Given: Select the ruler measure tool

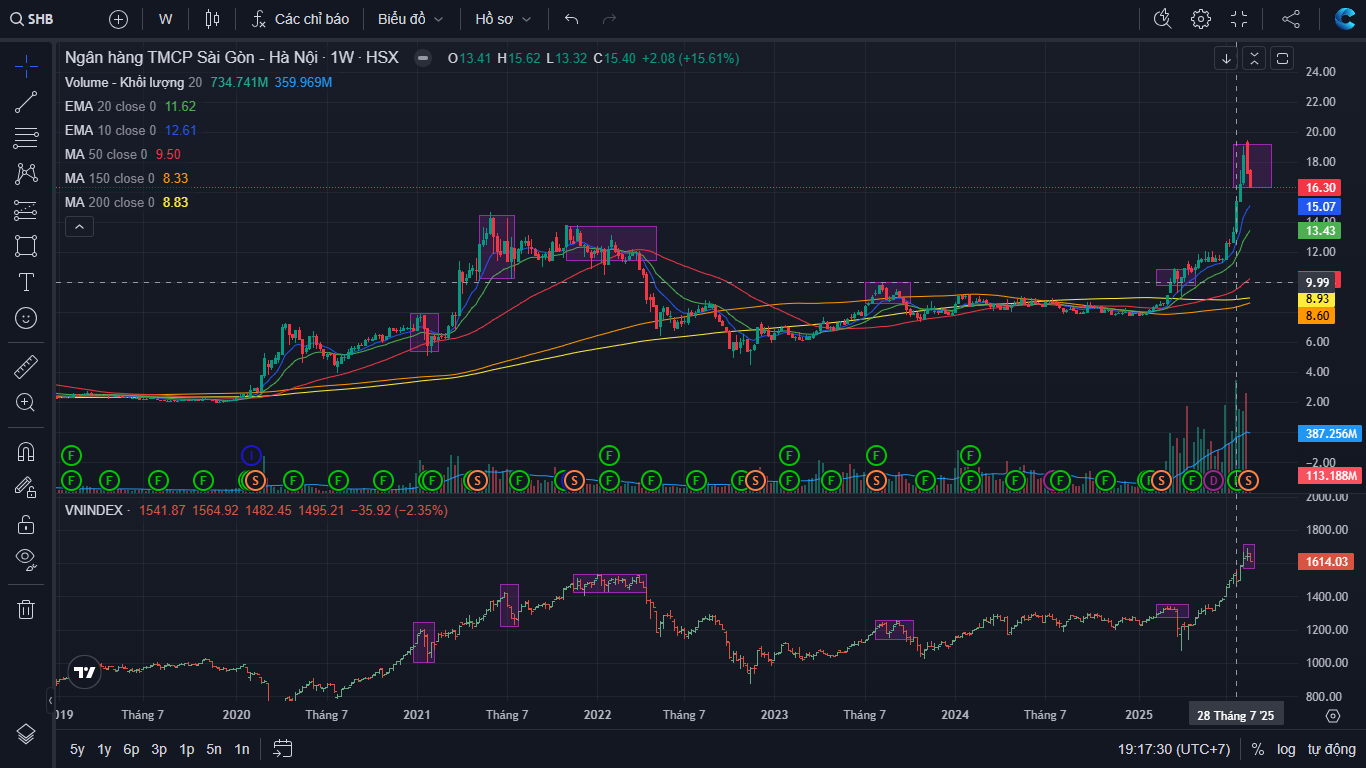Looking at the screenshot, I should tap(26, 367).
